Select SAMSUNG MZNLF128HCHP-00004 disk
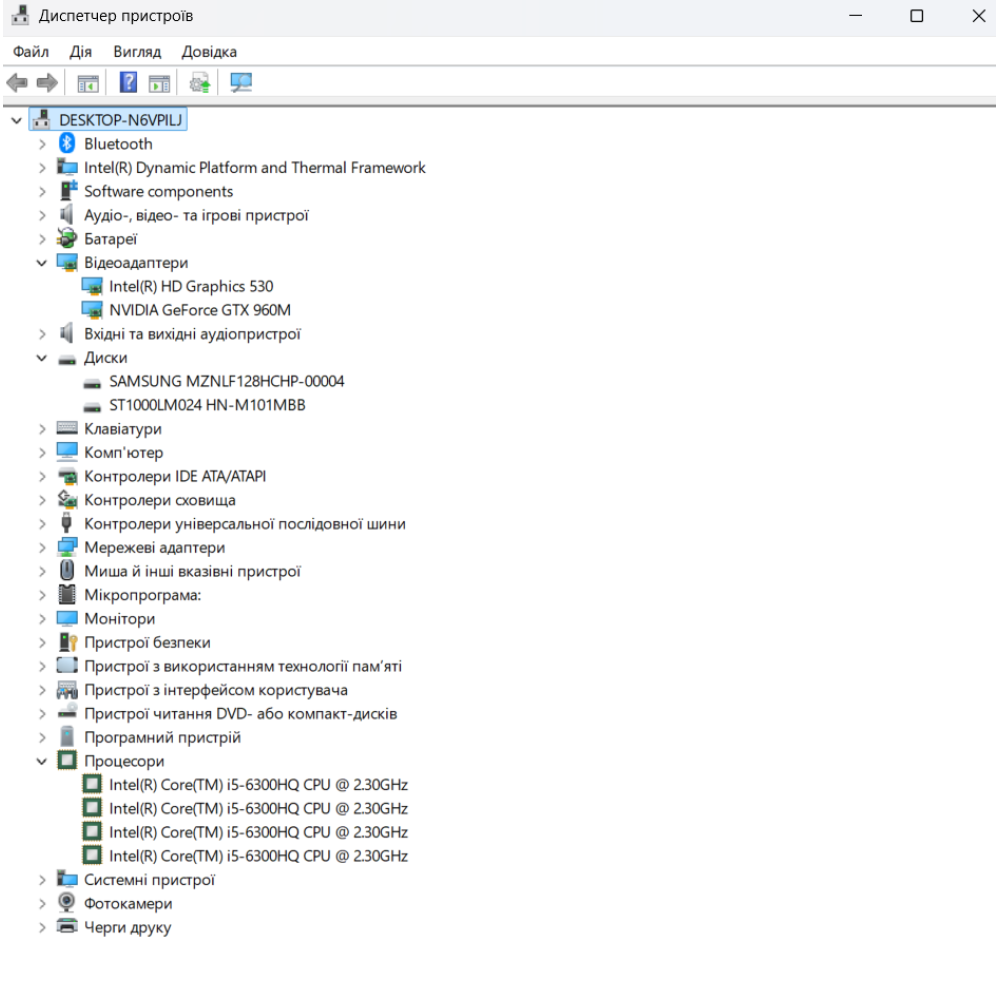 click(227, 381)
